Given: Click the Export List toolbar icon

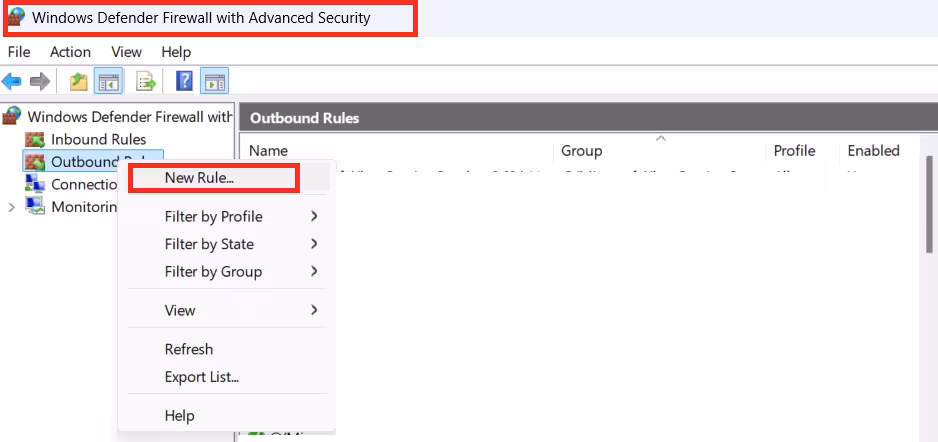Looking at the screenshot, I should (146, 81).
